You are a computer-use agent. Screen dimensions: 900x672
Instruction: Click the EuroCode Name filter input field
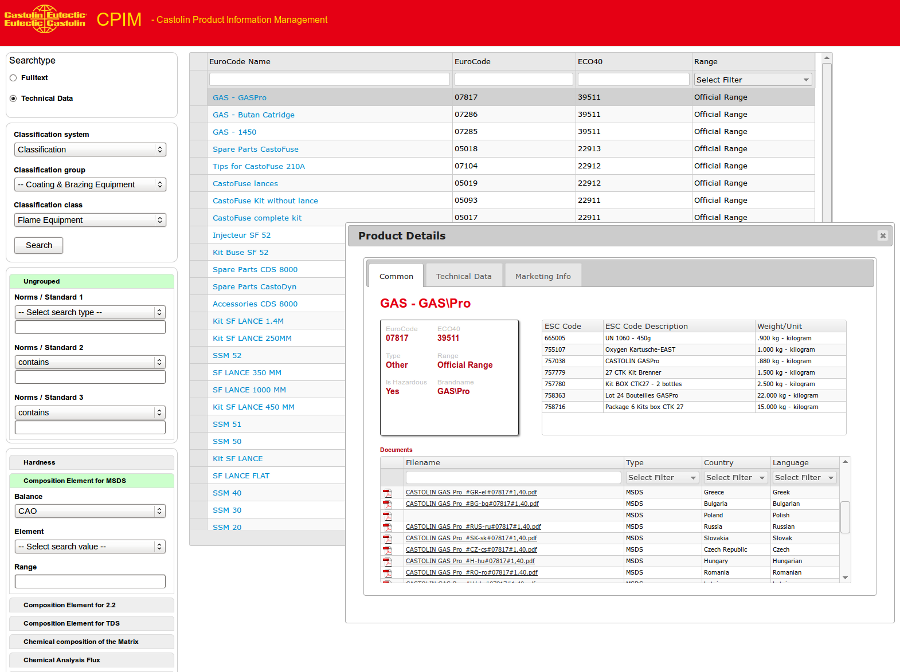click(329, 79)
